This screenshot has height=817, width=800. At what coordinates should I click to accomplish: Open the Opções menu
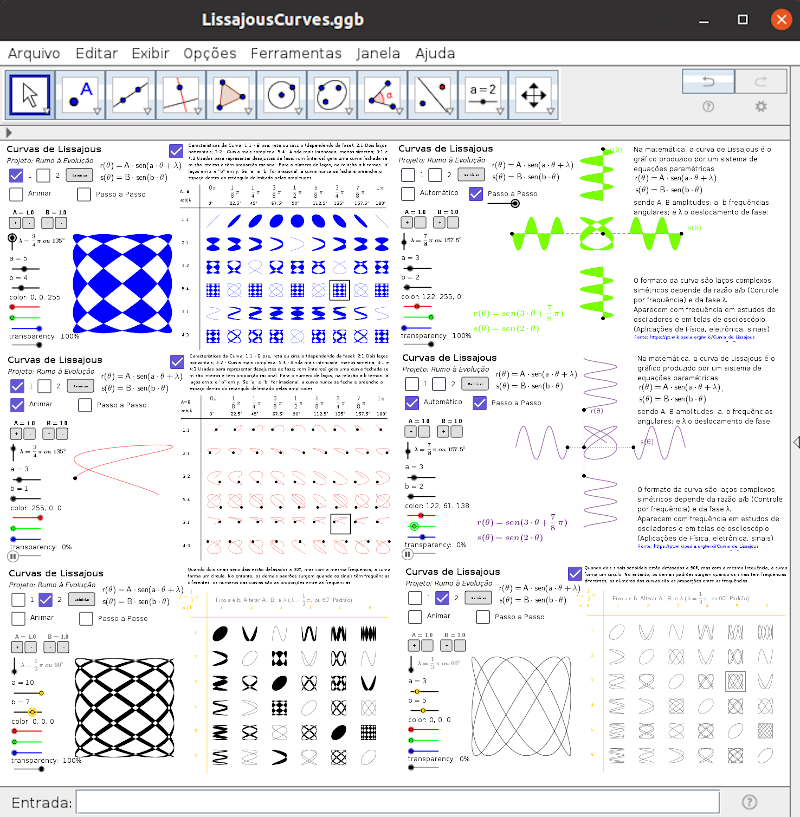coord(210,53)
